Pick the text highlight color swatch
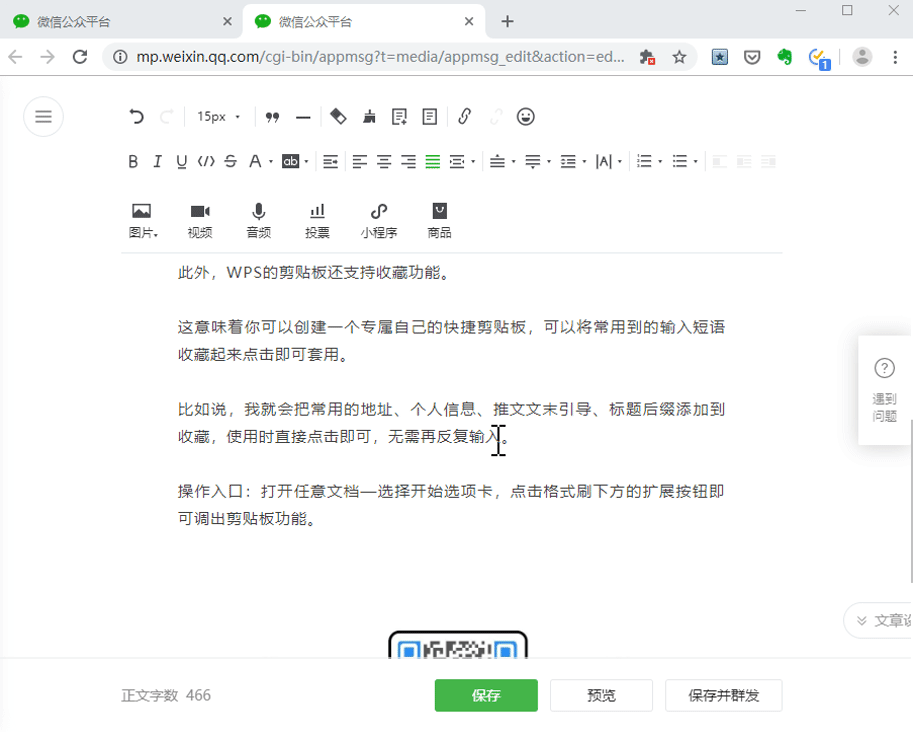 click(x=289, y=161)
